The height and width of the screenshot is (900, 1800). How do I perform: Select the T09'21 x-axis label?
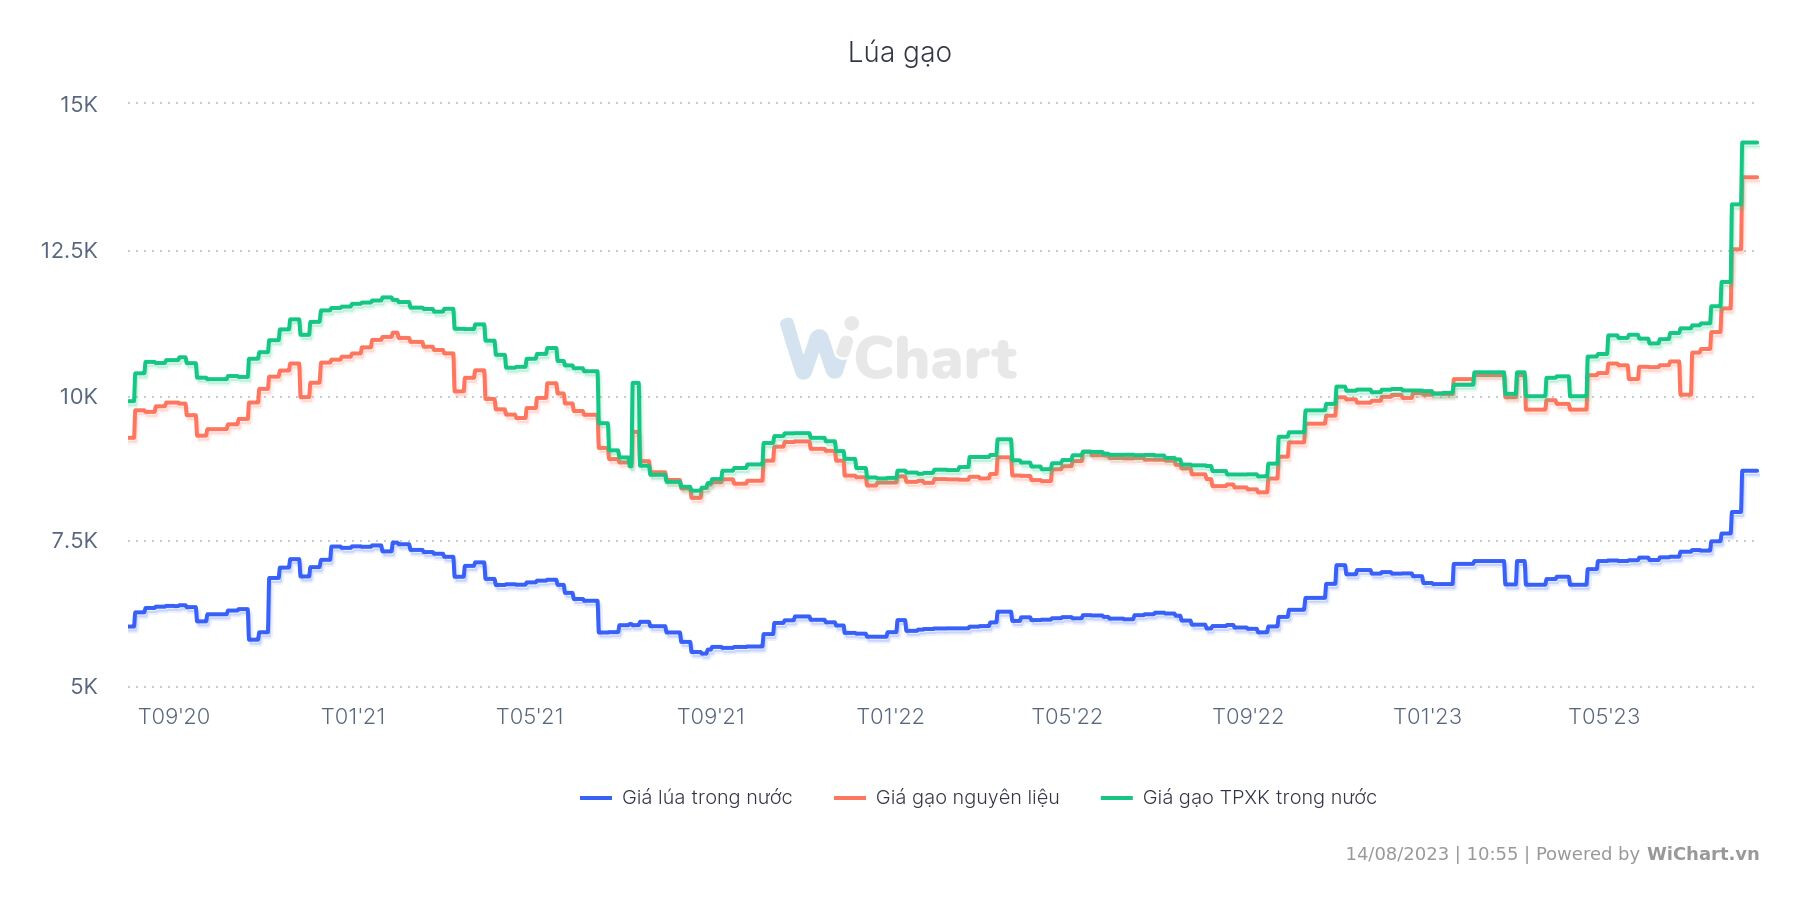711,717
